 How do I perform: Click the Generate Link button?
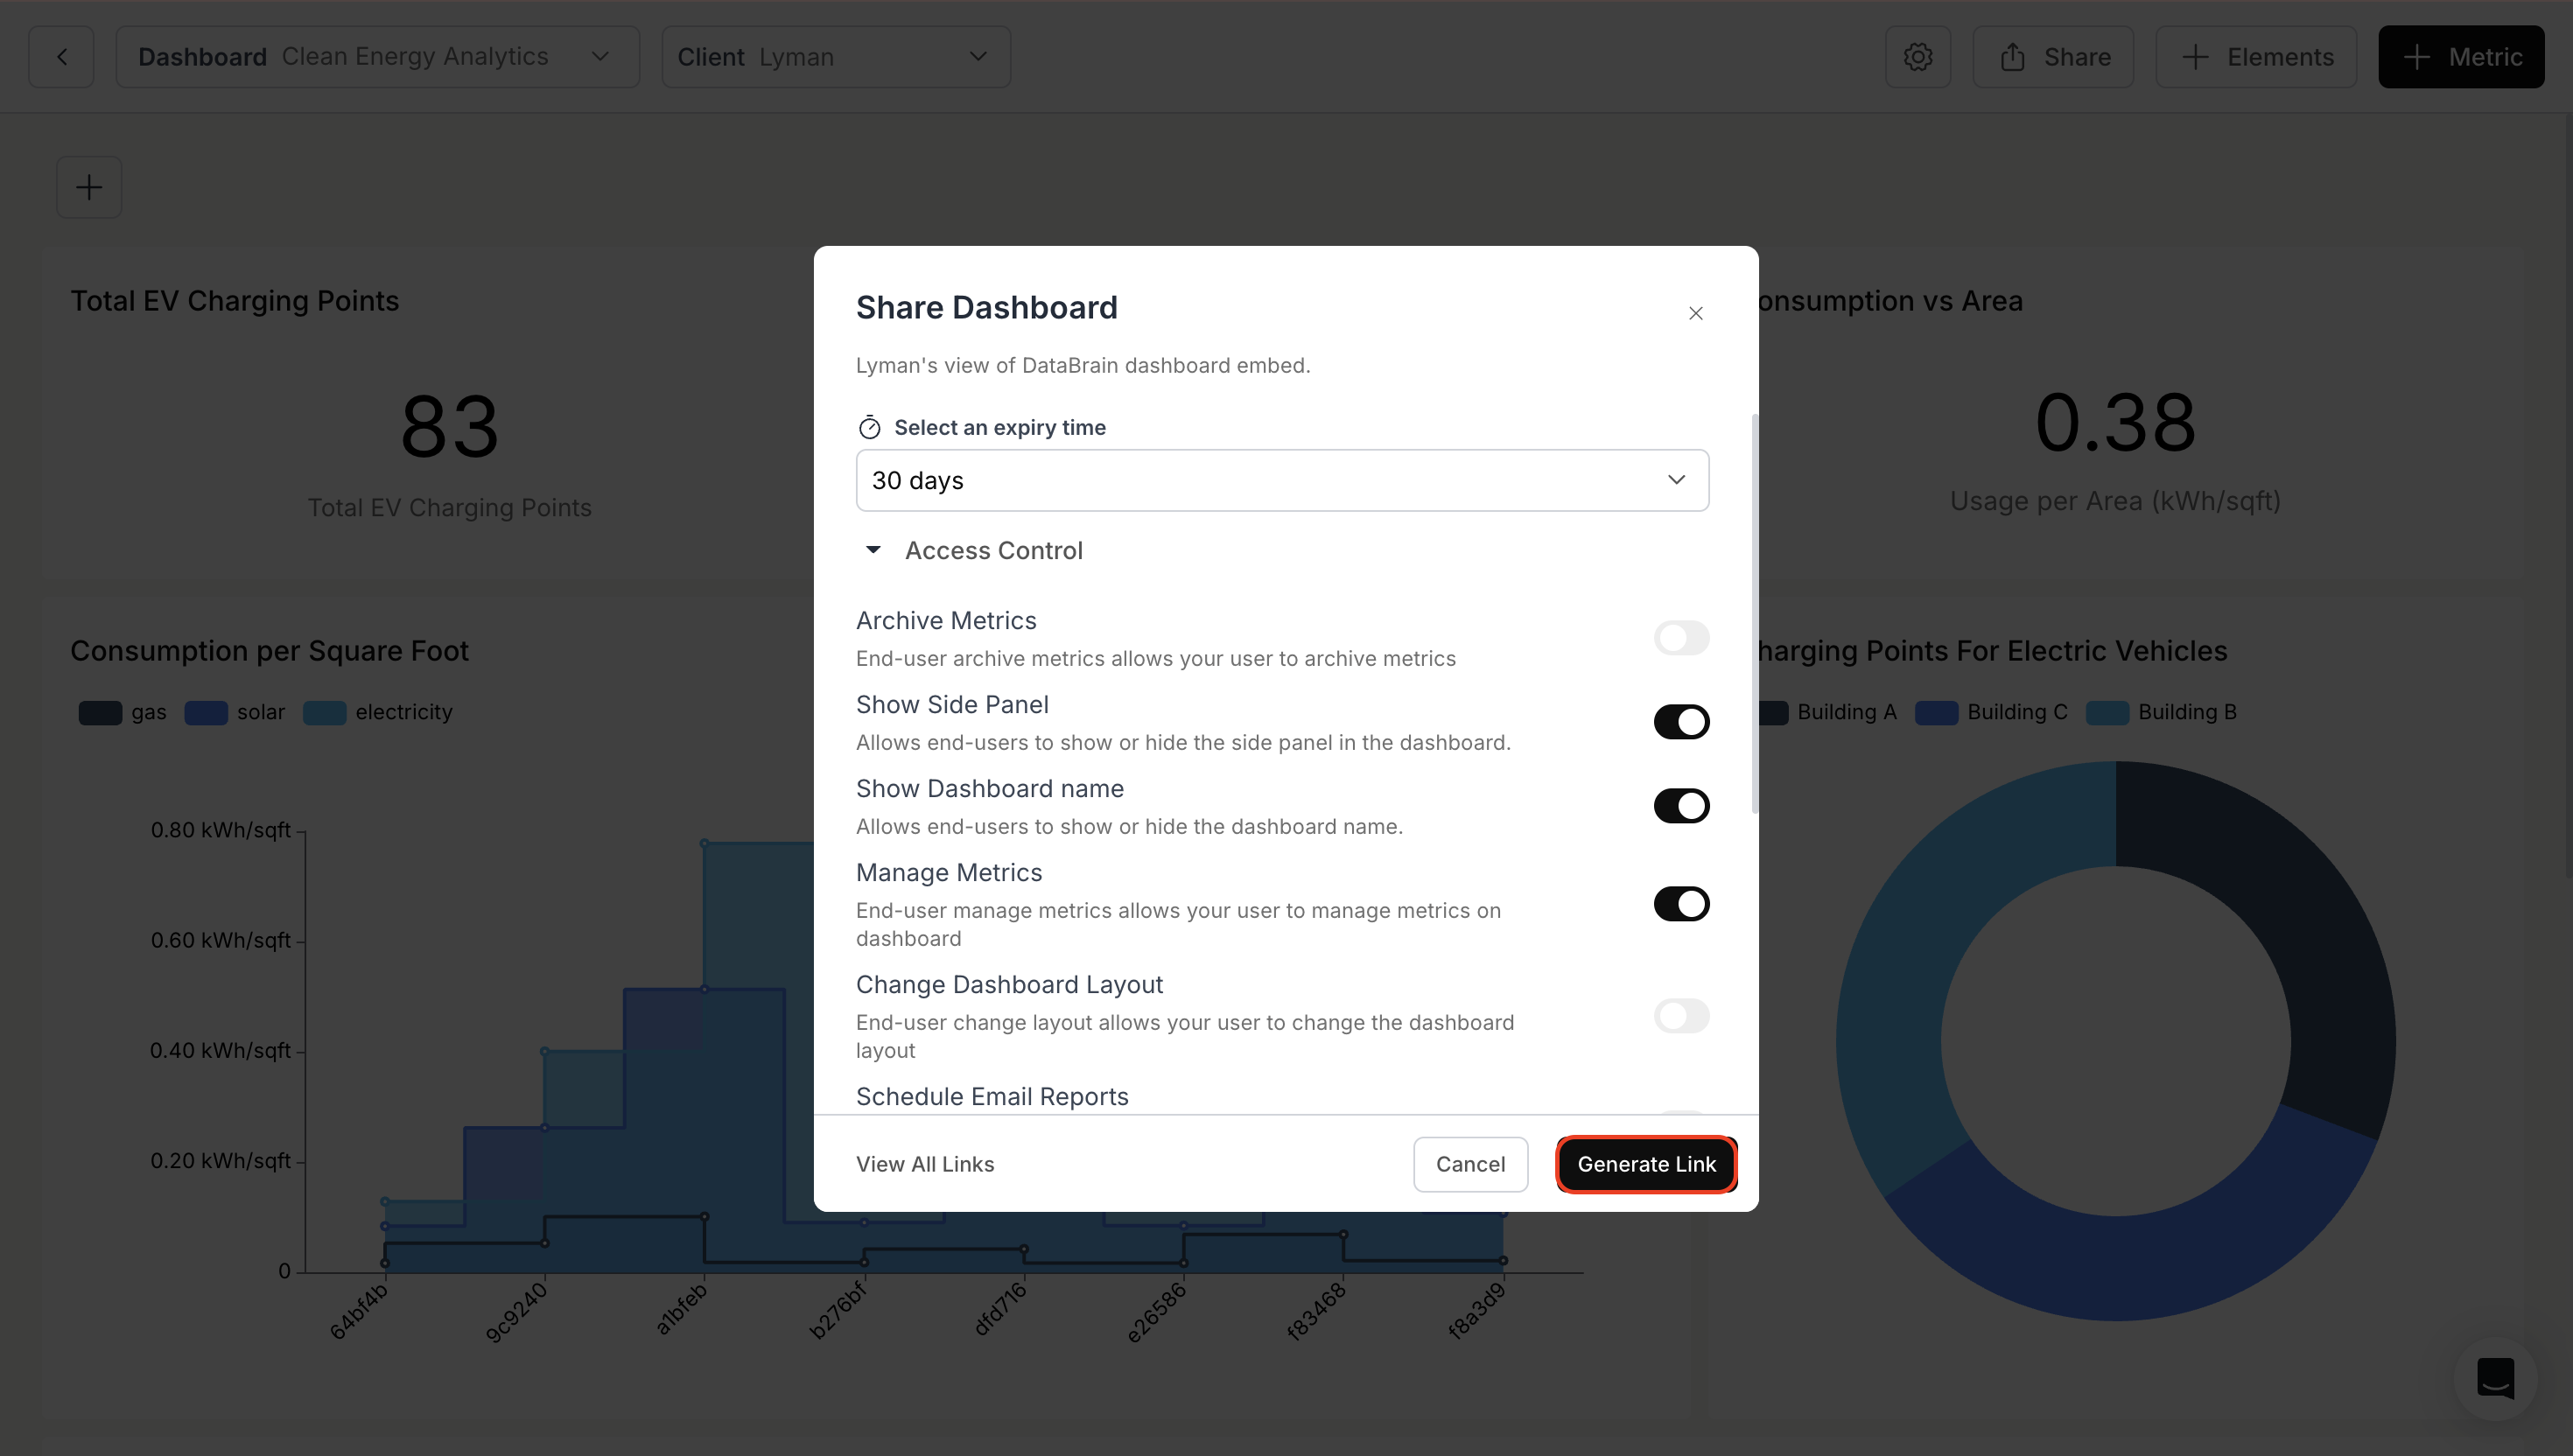[x=1646, y=1163]
